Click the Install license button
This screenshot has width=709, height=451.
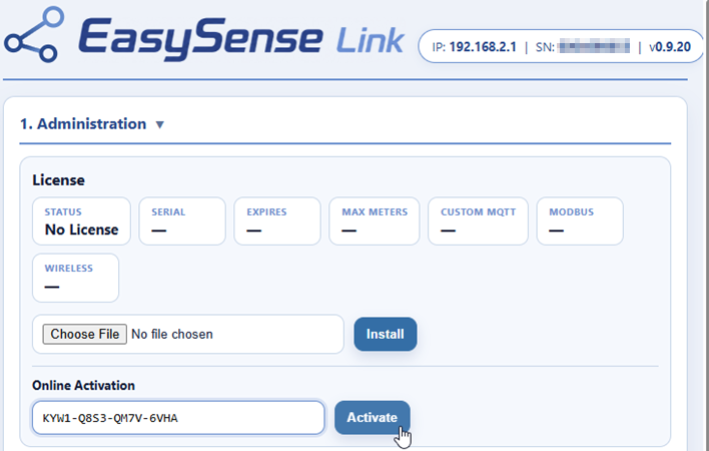click(x=385, y=334)
